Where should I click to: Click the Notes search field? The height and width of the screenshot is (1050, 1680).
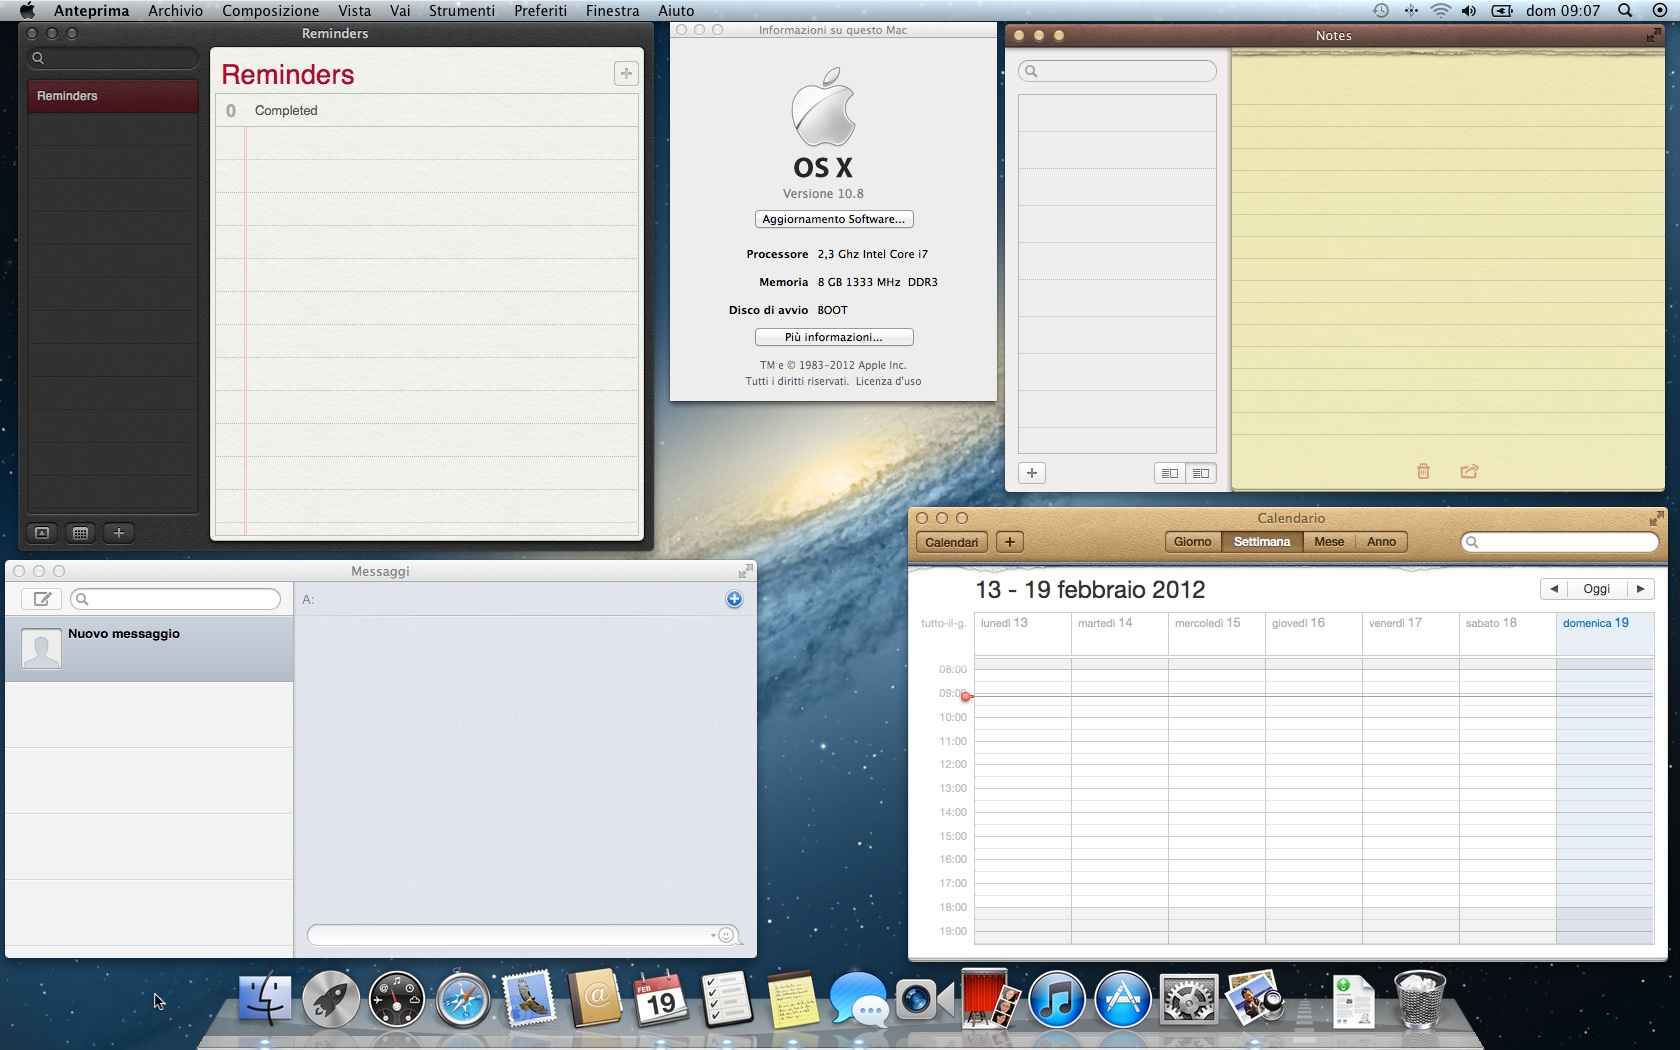tap(1117, 71)
